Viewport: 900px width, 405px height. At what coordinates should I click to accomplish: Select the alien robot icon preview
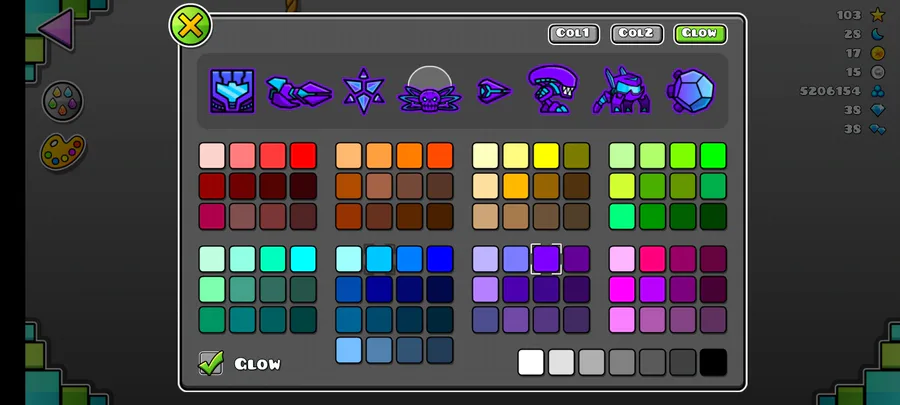point(553,89)
